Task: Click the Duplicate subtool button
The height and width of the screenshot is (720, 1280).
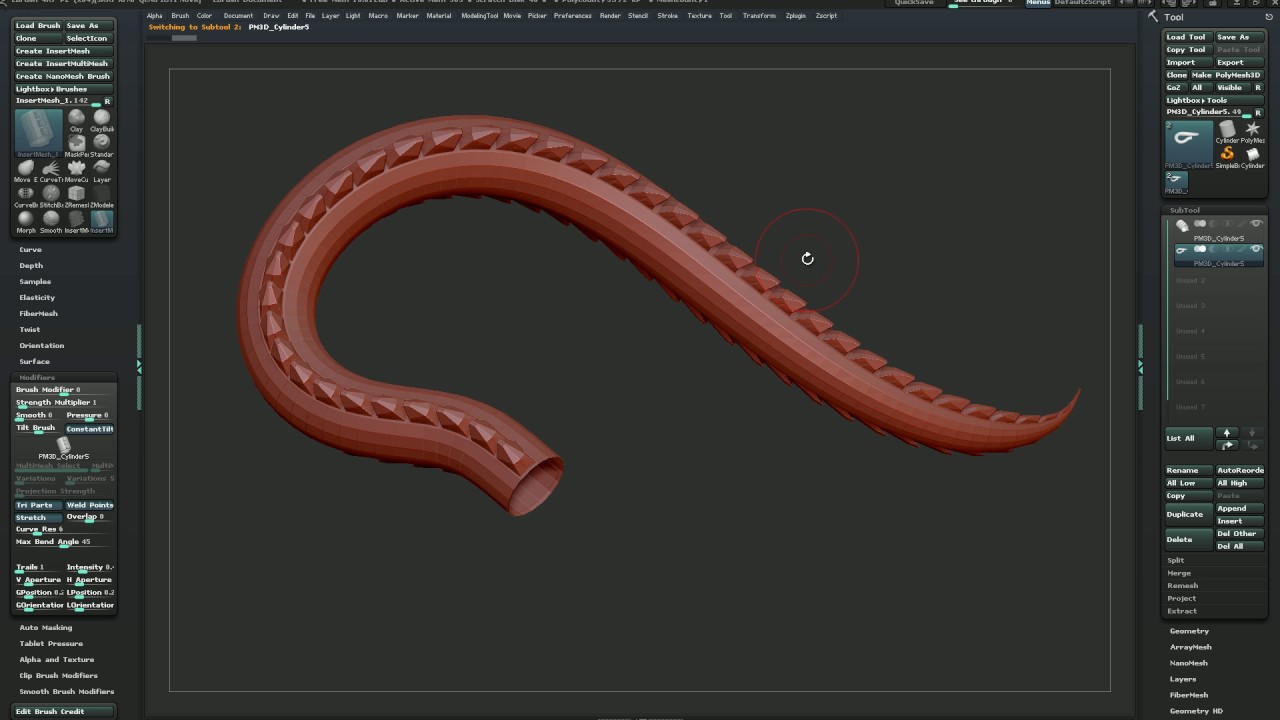Action: (1189, 514)
